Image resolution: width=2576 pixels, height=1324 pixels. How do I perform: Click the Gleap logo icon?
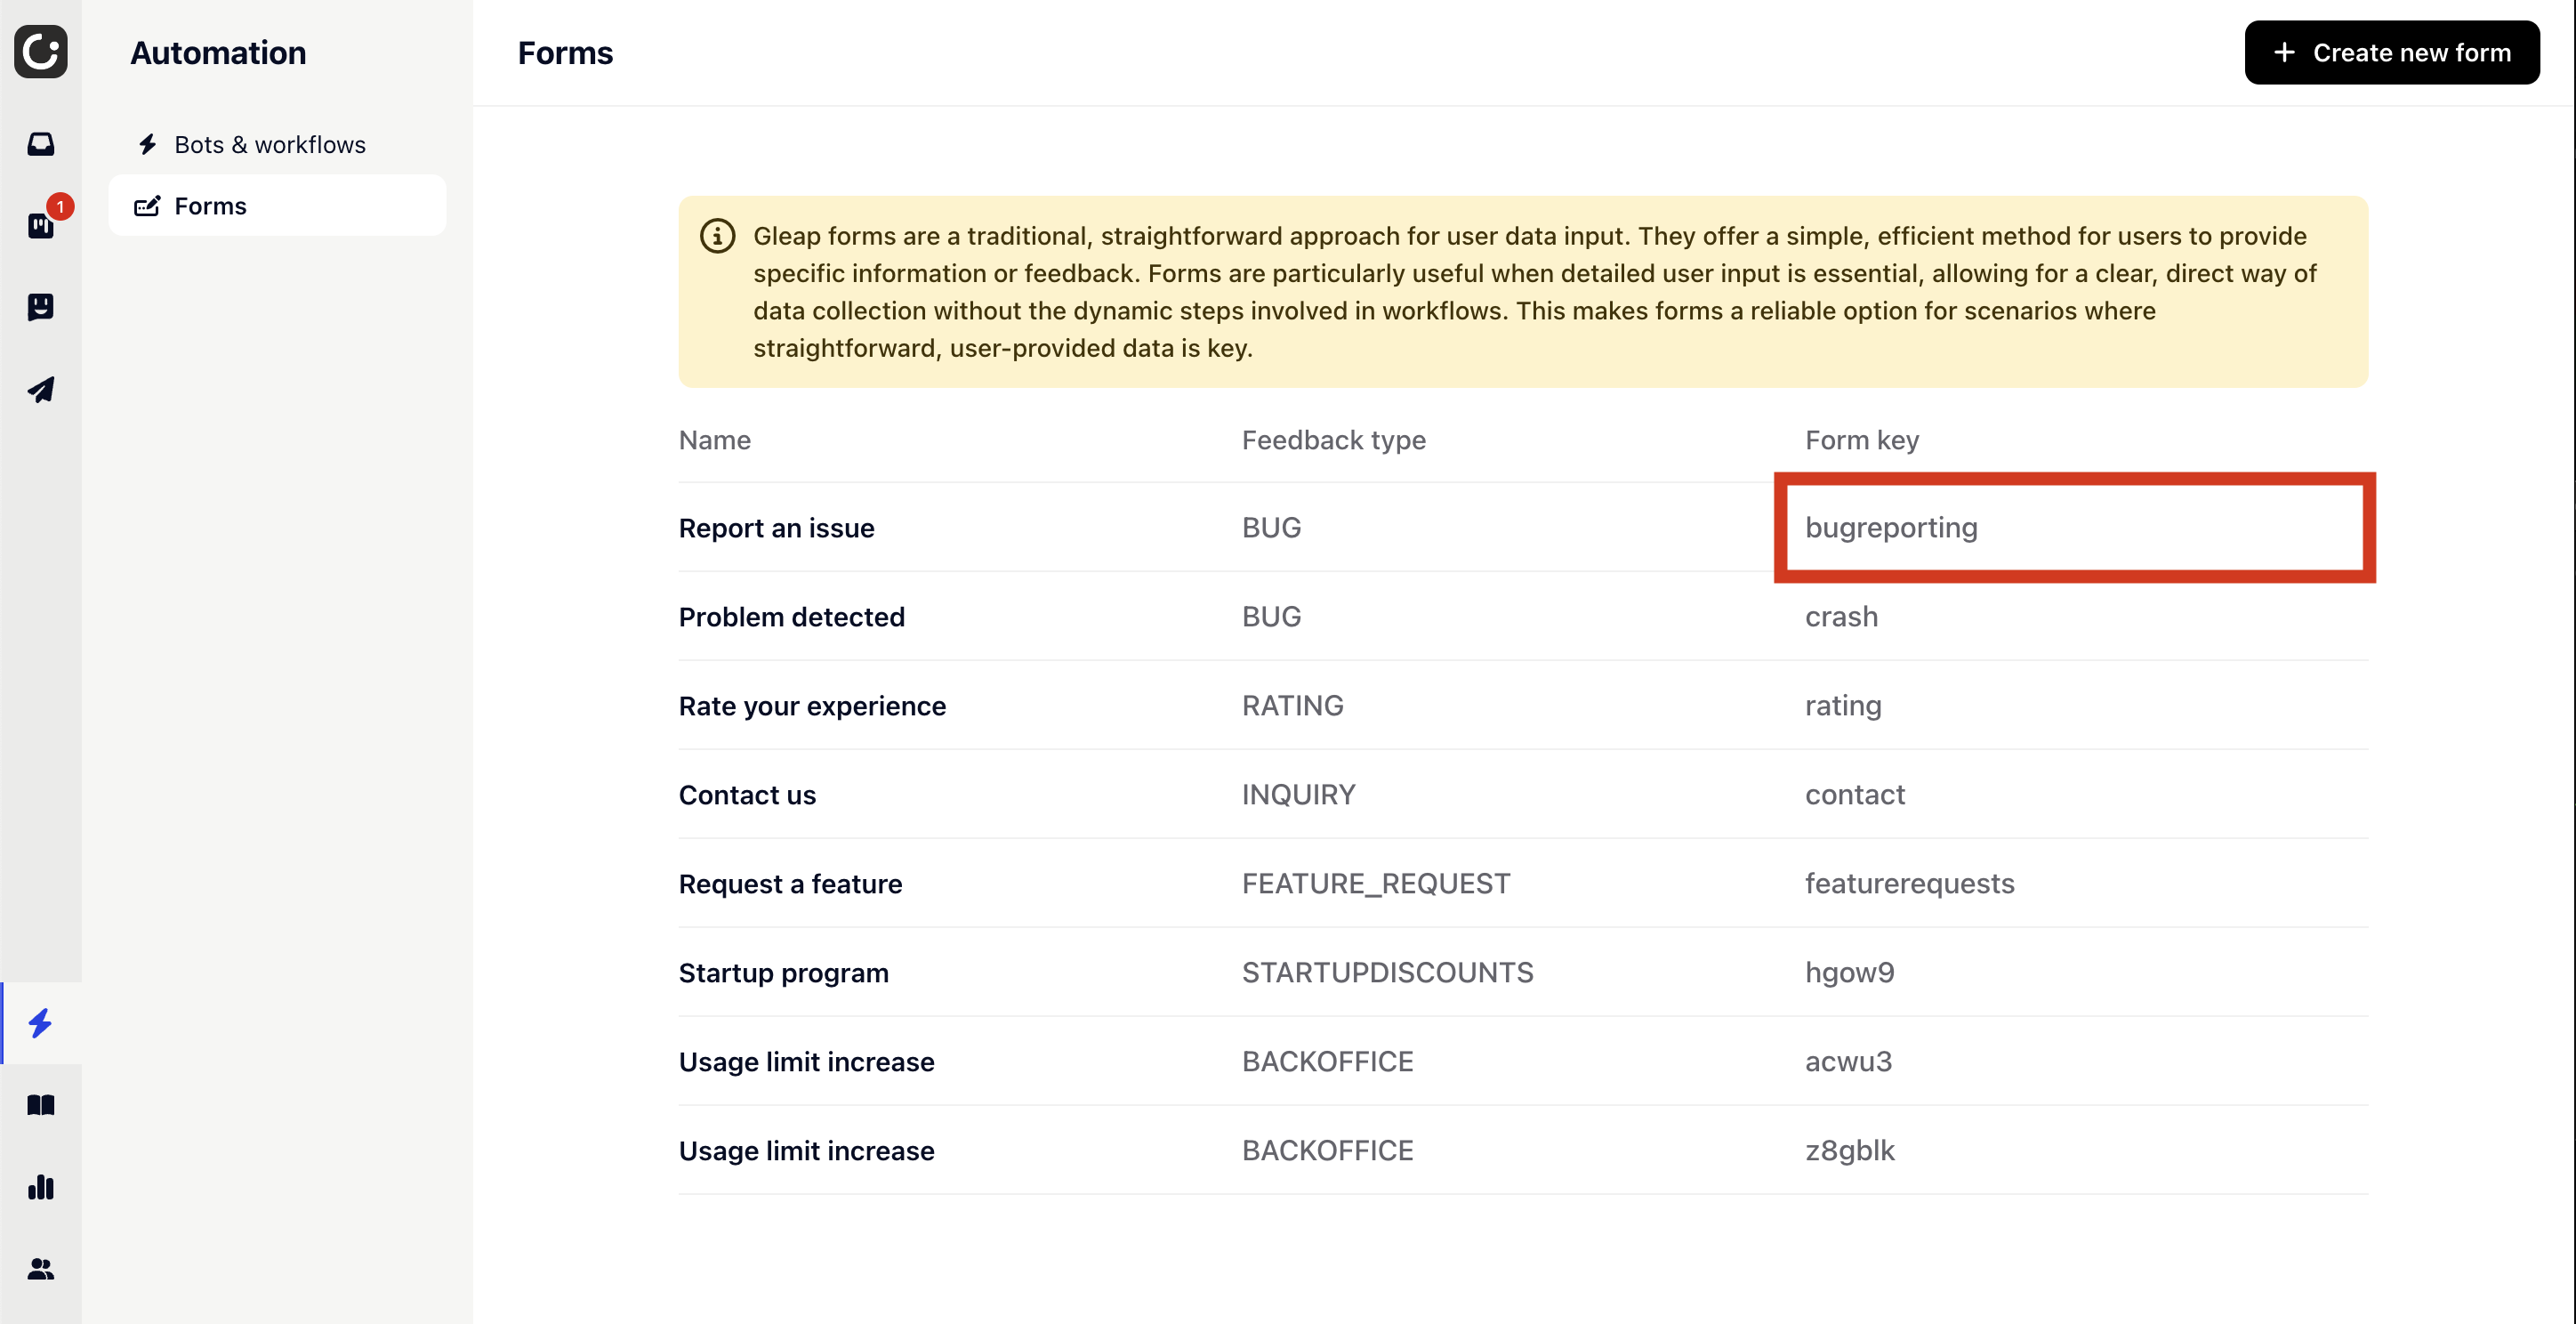coord(41,51)
